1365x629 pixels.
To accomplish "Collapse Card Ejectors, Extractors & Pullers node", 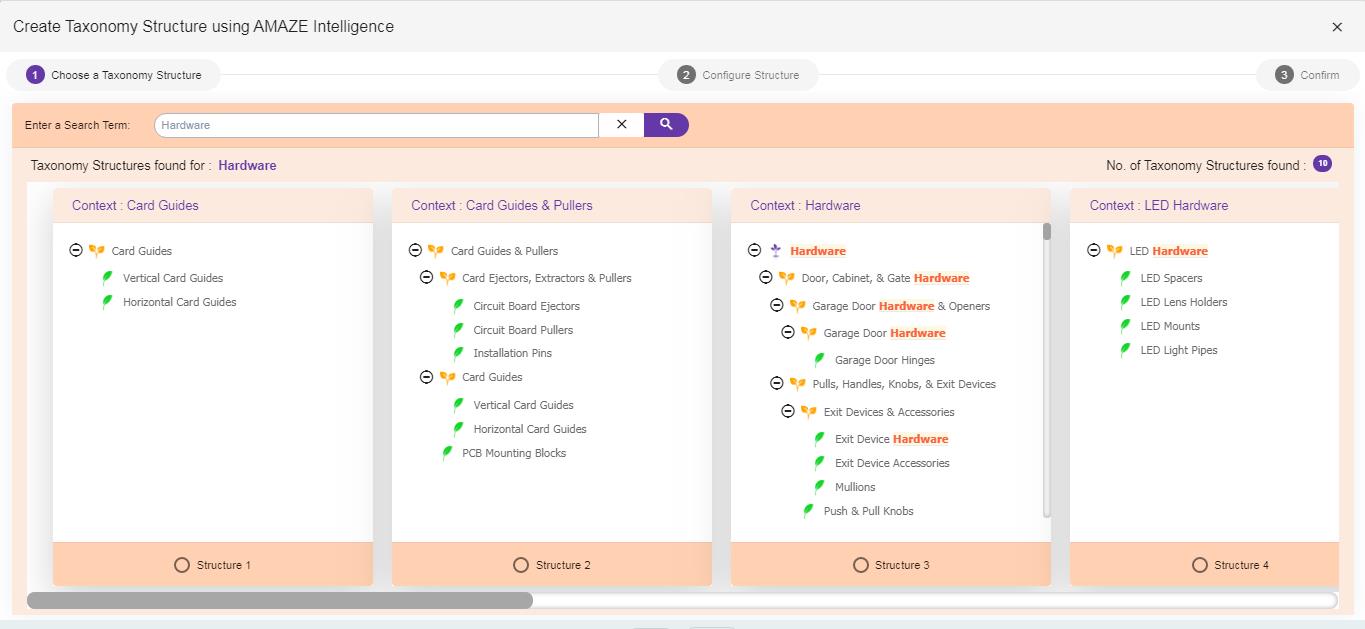I will 426,277.
